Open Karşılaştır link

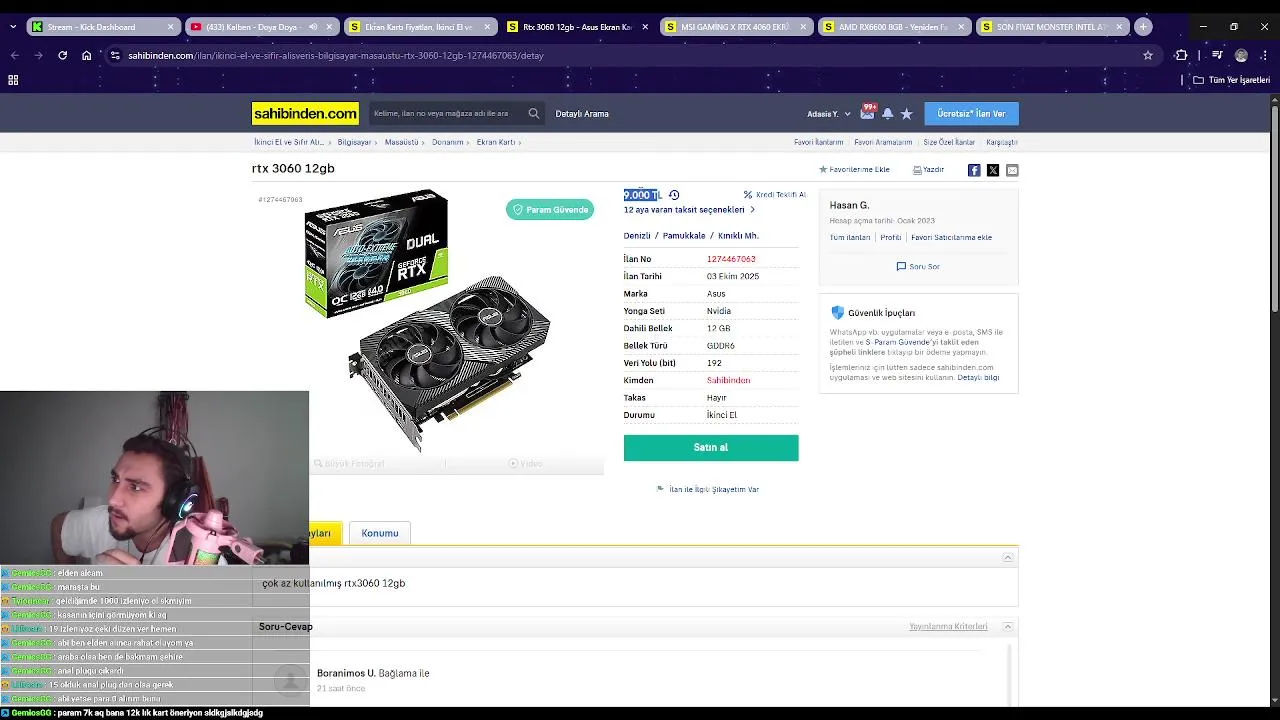pyautogui.click(x=1002, y=142)
